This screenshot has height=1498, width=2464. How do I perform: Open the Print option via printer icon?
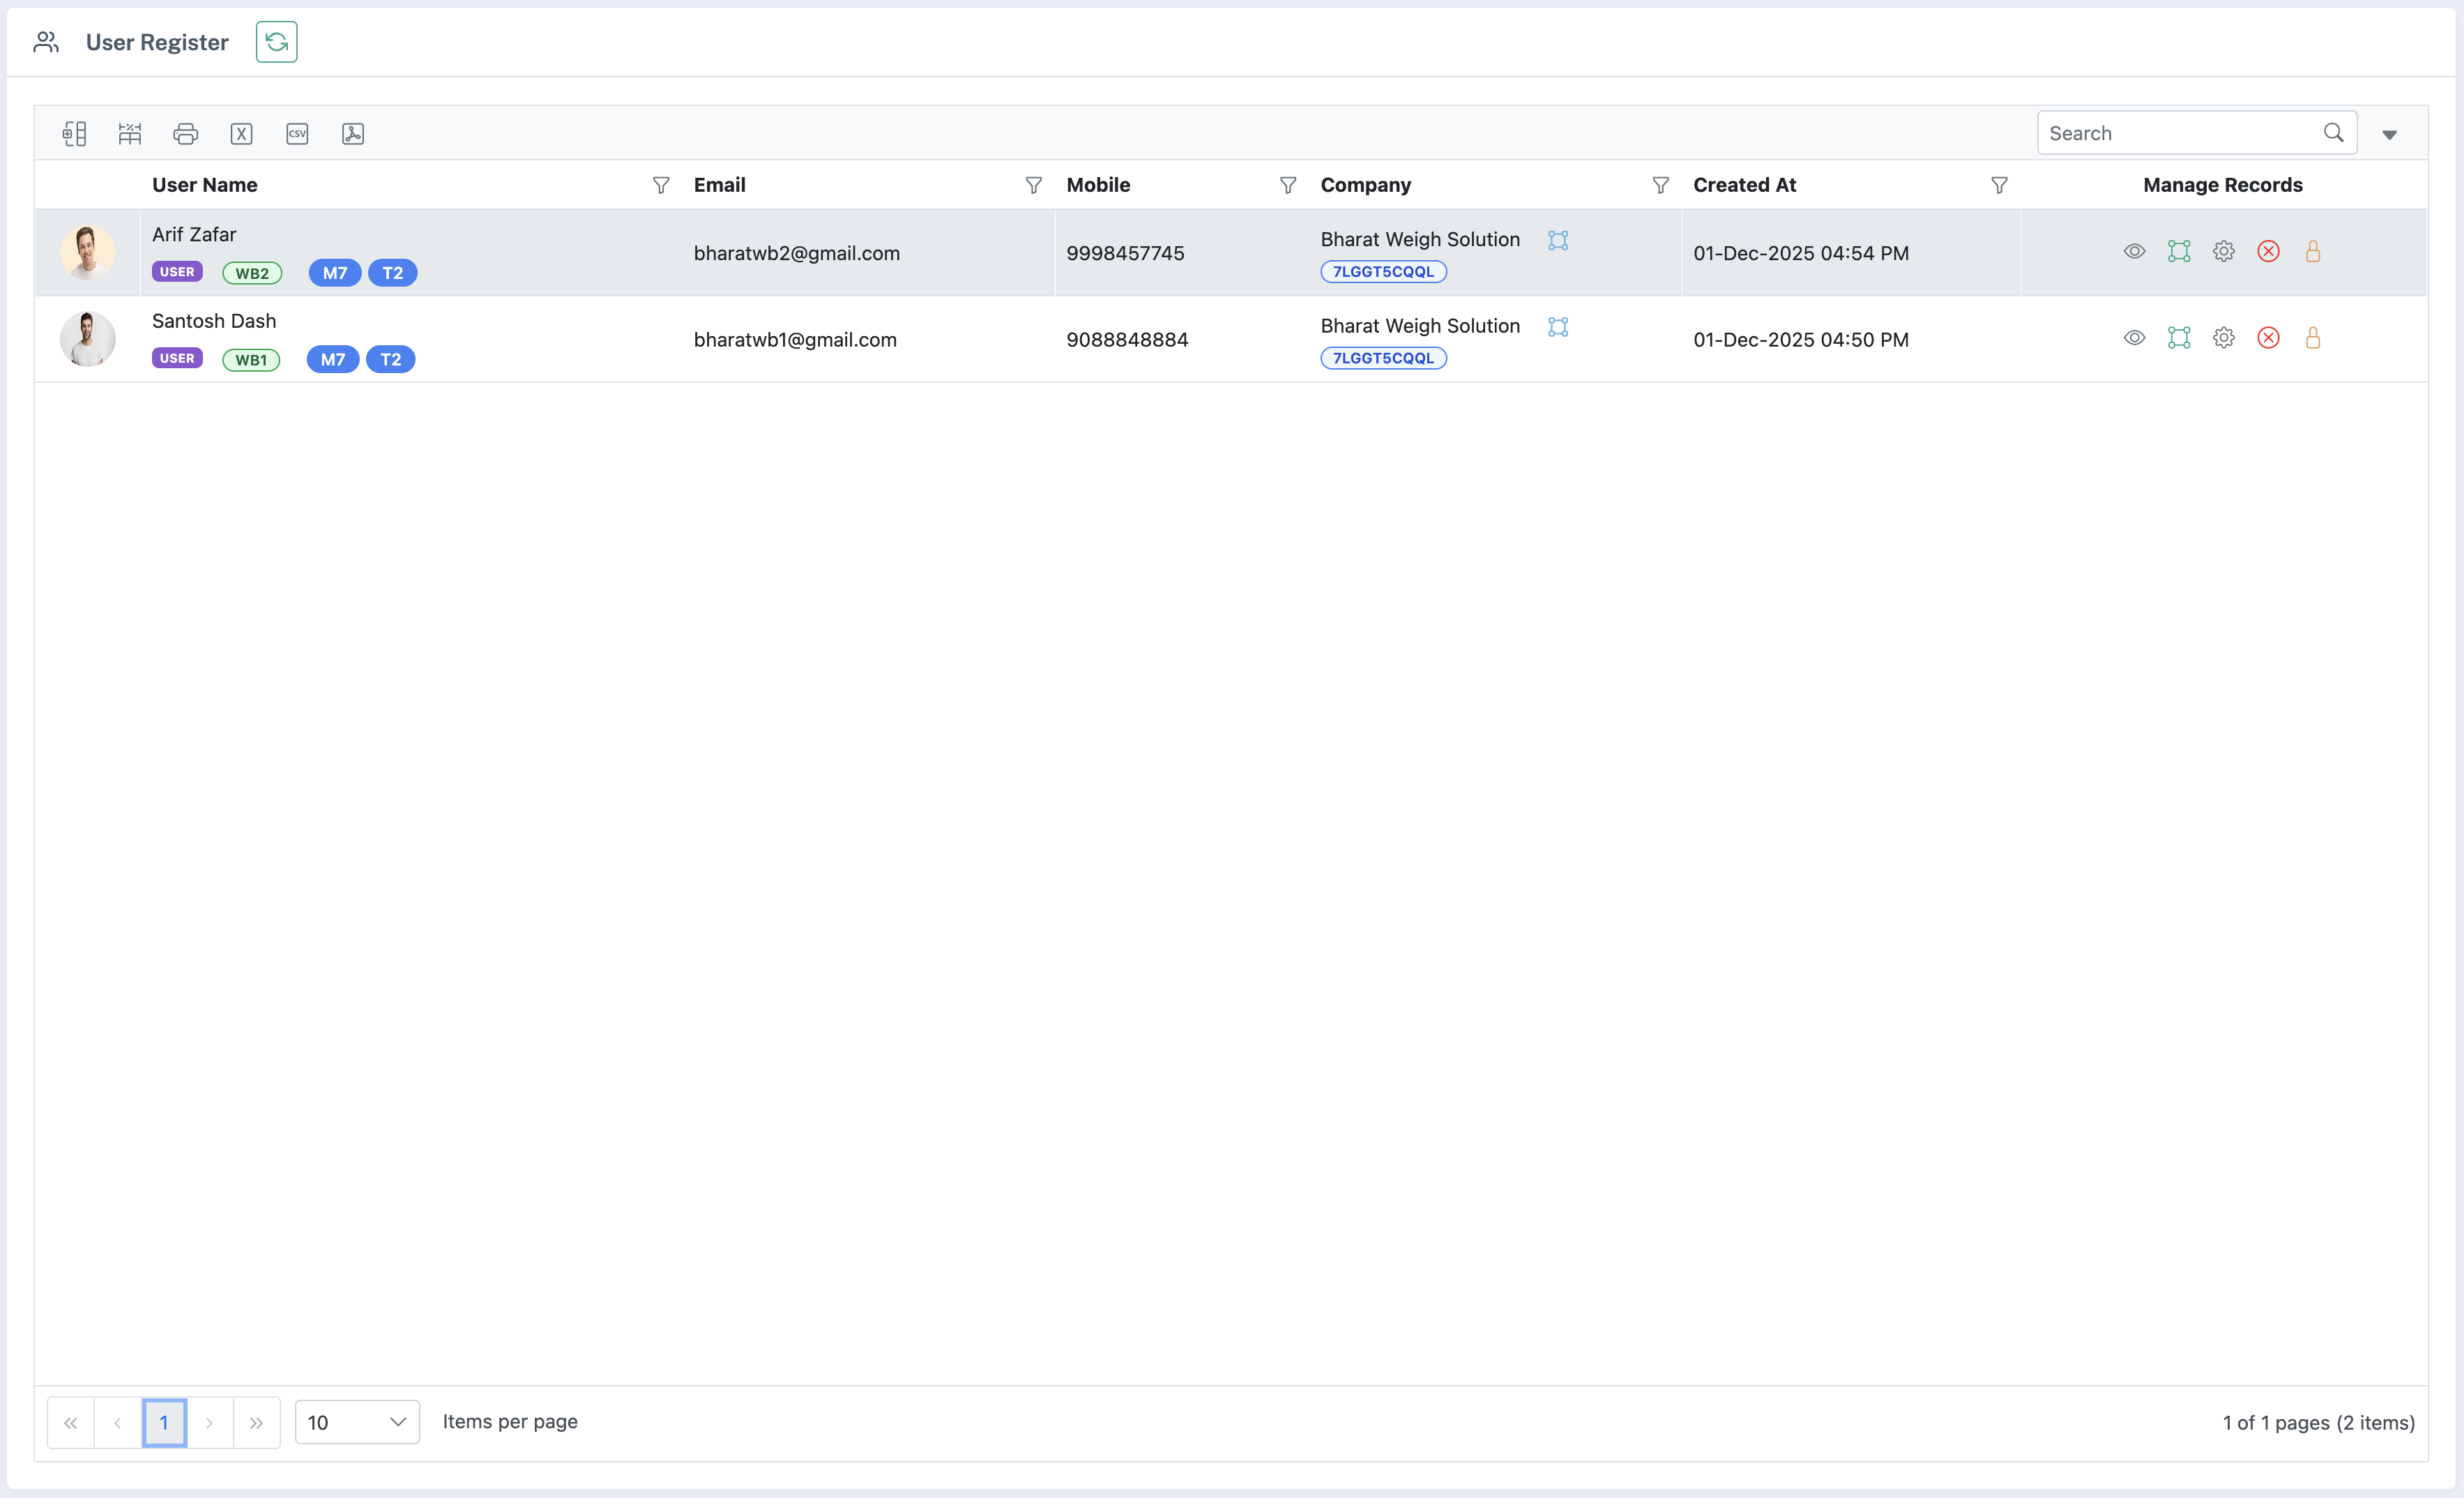[185, 133]
